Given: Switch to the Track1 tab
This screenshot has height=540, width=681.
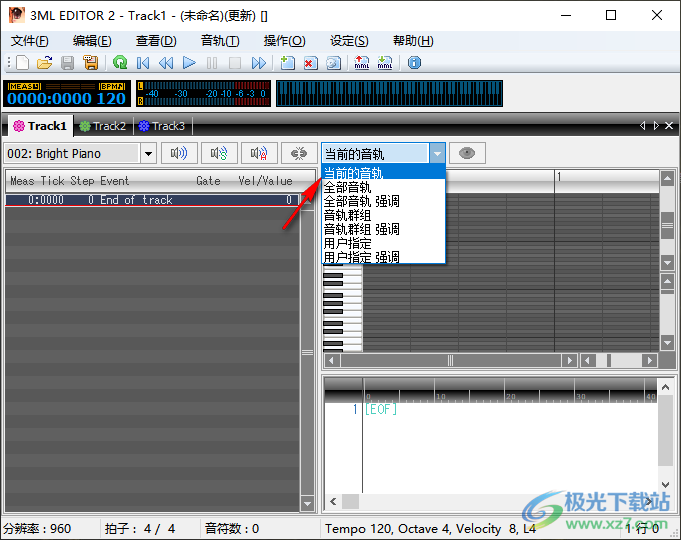Looking at the screenshot, I should click(40, 126).
